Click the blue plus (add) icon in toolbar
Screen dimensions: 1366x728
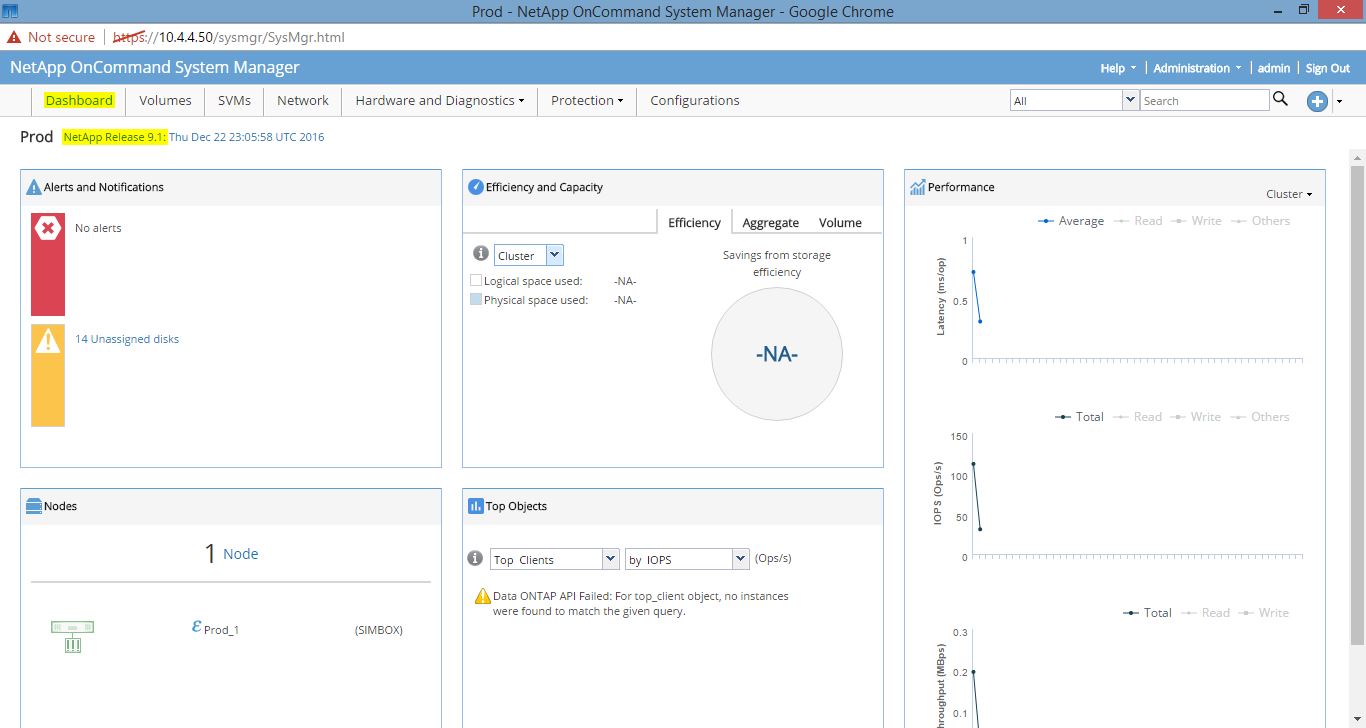pos(1317,100)
